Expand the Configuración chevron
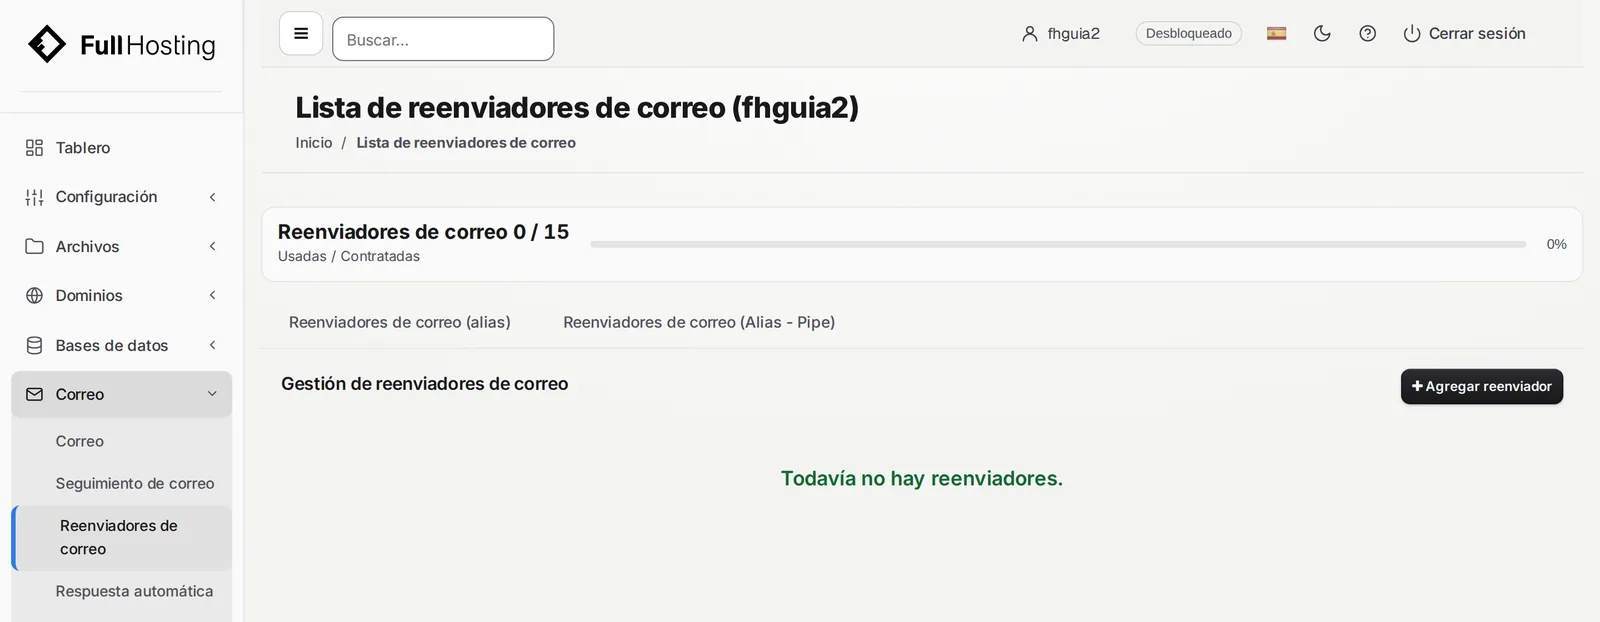The image size is (1600, 622). click(212, 197)
